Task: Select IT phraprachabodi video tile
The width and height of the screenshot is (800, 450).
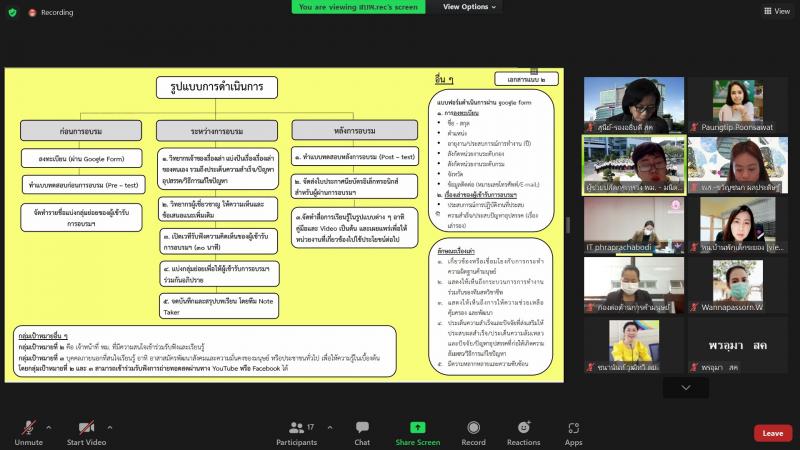Action: [x=634, y=225]
